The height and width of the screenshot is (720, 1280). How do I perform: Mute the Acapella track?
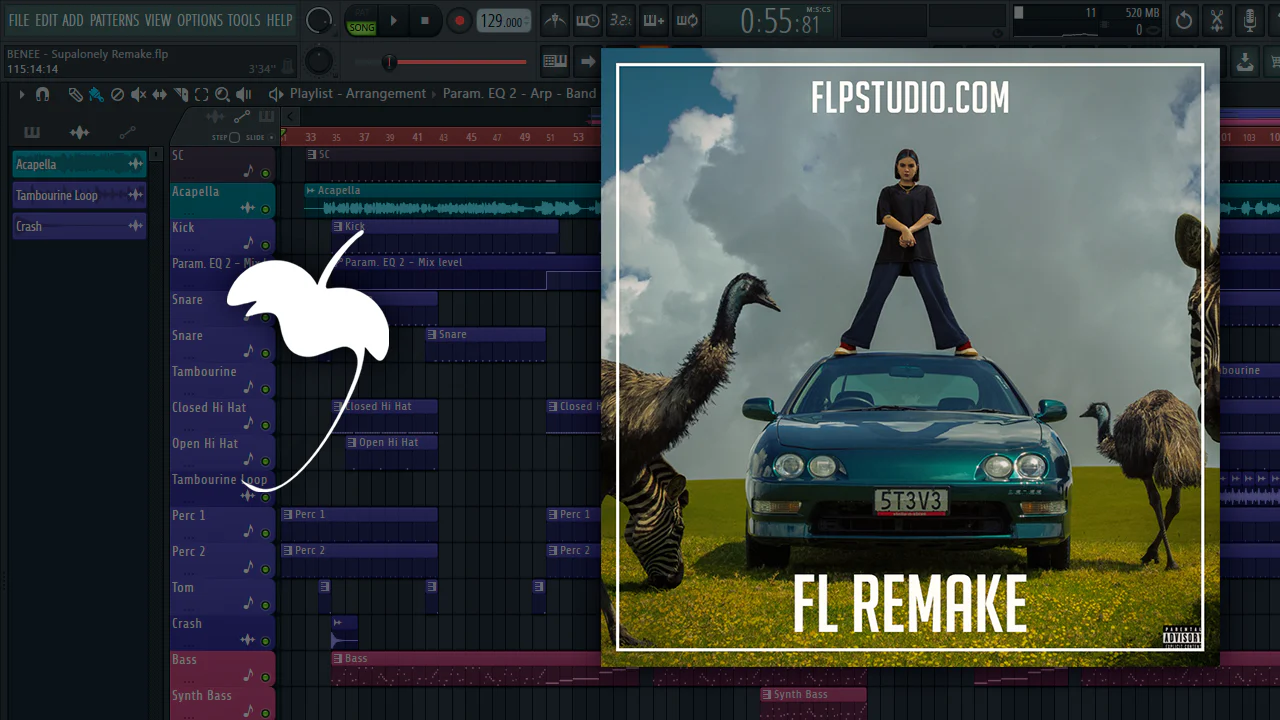point(265,209)
